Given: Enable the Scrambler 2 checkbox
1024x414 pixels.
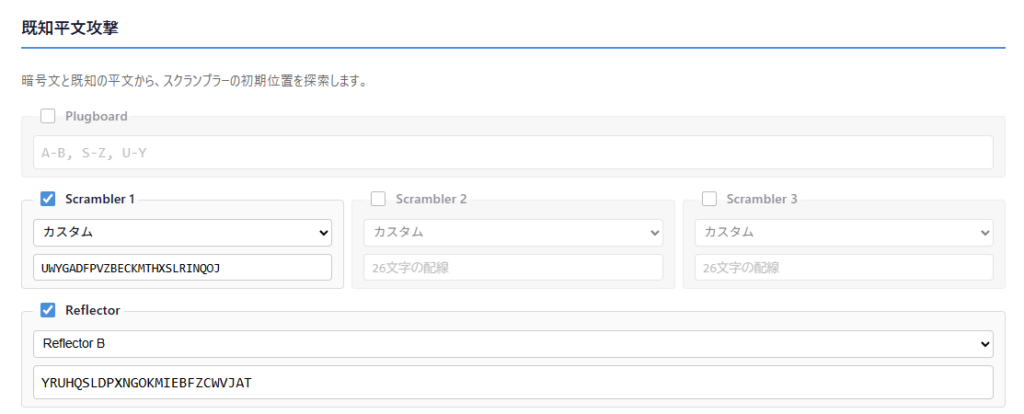Looking at the screenshot, I should click(379, 199).
